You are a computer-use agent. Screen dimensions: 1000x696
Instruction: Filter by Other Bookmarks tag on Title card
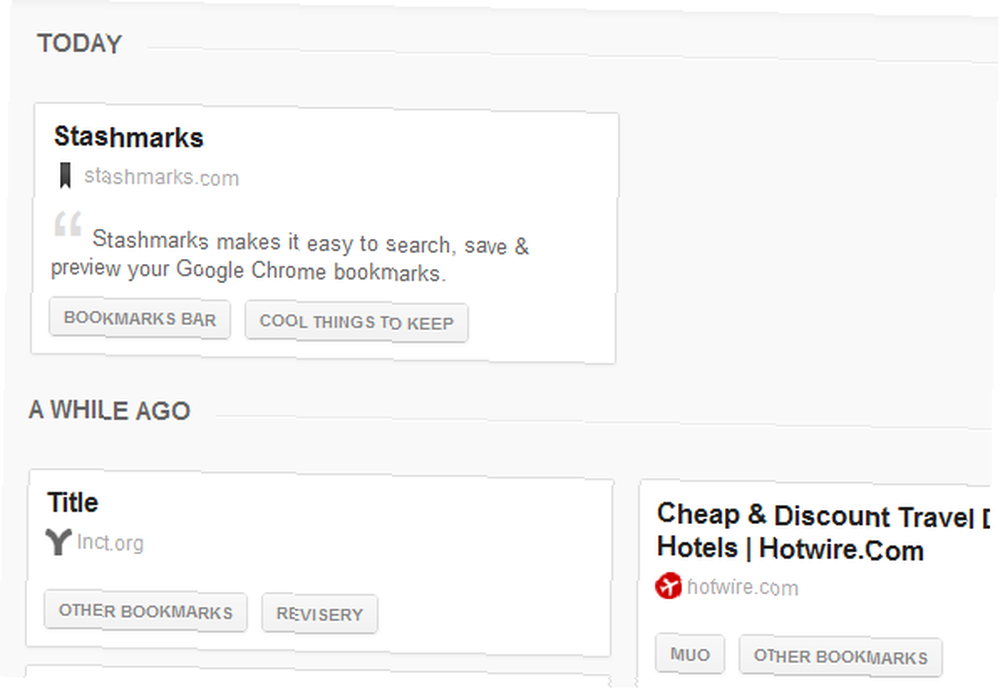tap(145, 611)
